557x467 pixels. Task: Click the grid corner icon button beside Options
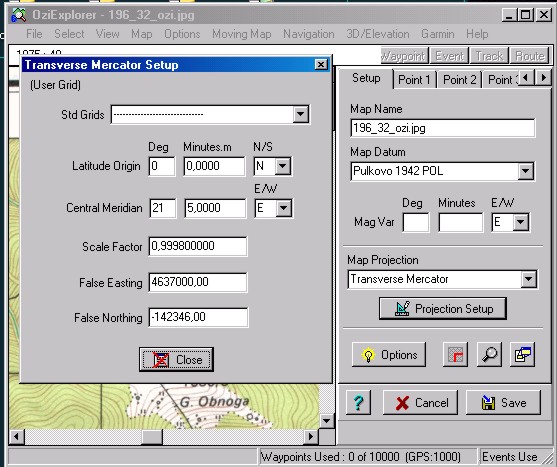coord(455,354)
